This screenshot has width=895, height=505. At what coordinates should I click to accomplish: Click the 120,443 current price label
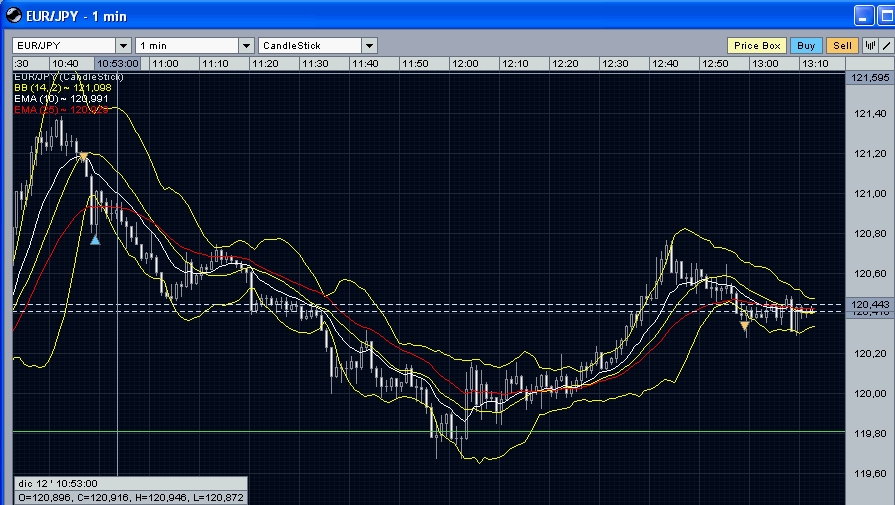tap(869, 304)
